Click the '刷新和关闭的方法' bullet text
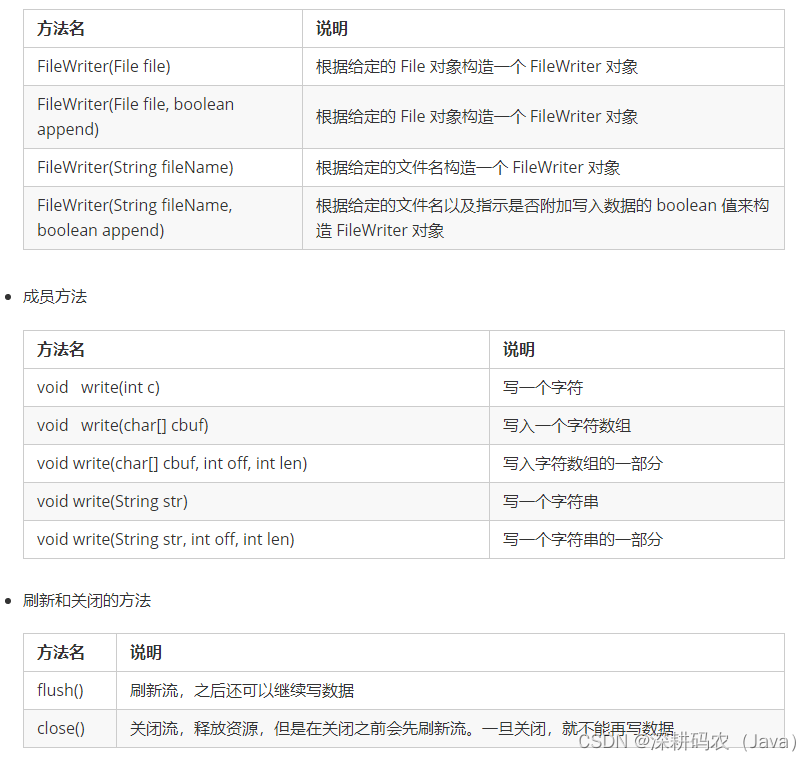 click(87, 600)
